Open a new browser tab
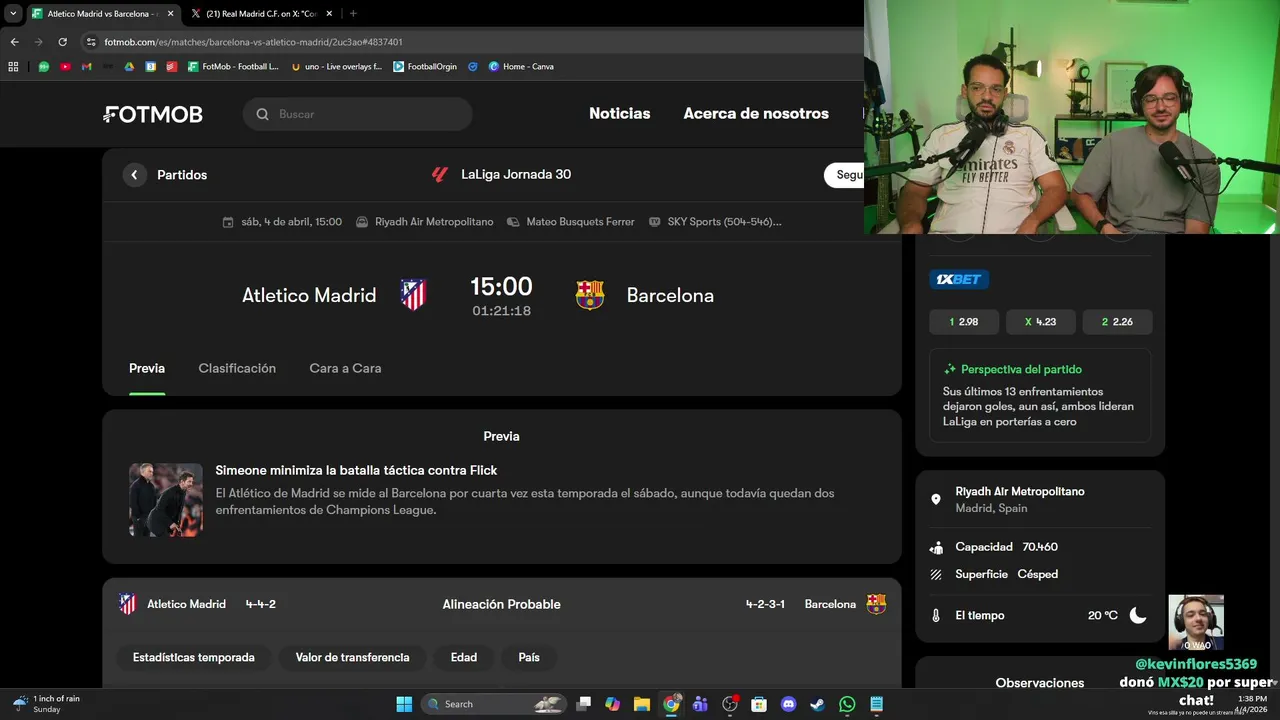Image resolution: width=1280 pixels, height=720 pixels. pyautogui.click(x=353, y=14)
